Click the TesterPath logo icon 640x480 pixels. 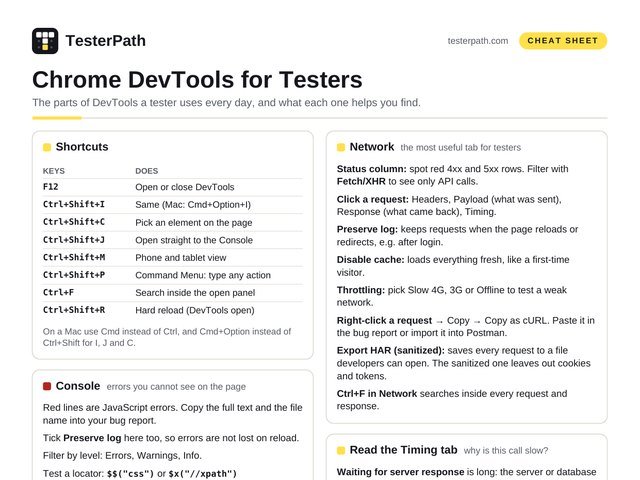45,41
